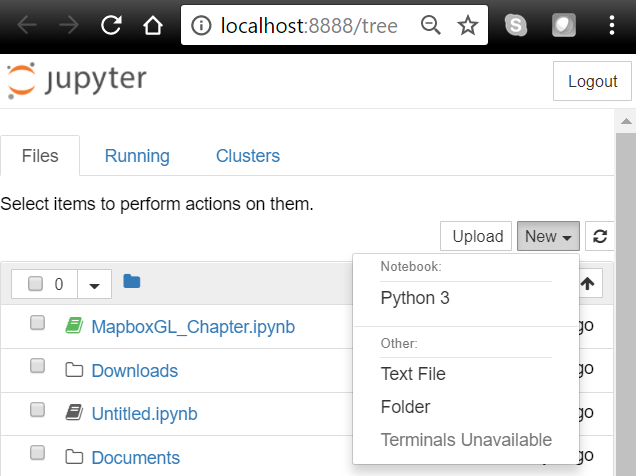Viewport: 636px width, 476px height.
Task: Switch to the Running tab
Action: (137, 156)
